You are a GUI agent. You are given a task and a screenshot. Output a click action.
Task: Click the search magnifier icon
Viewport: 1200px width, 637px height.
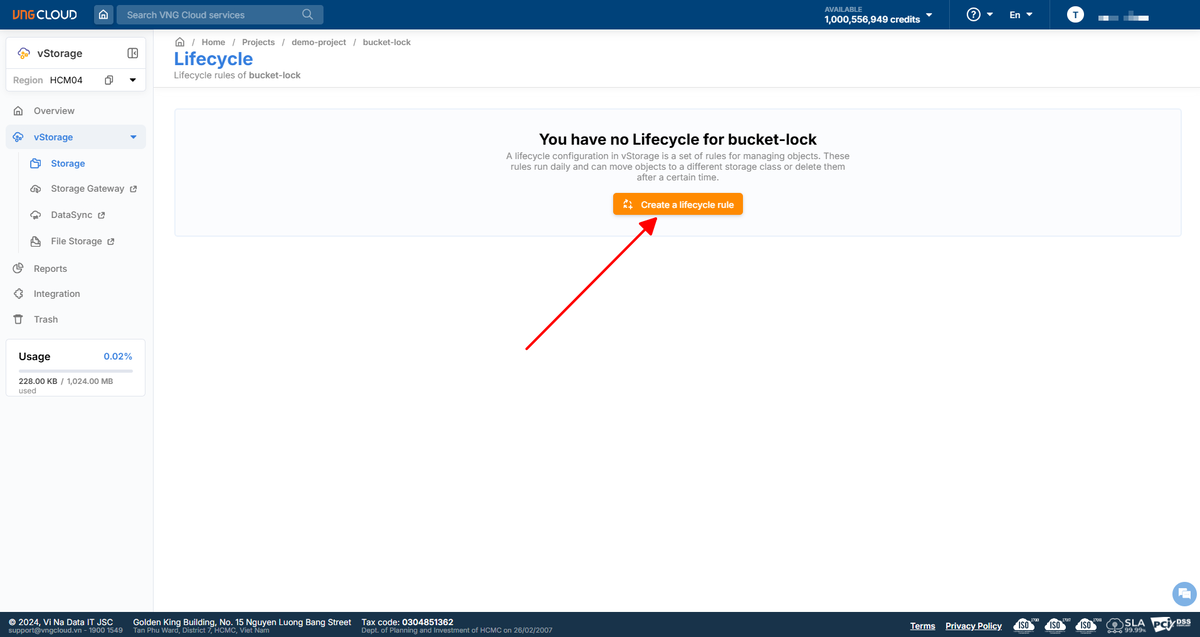point(308,15)
